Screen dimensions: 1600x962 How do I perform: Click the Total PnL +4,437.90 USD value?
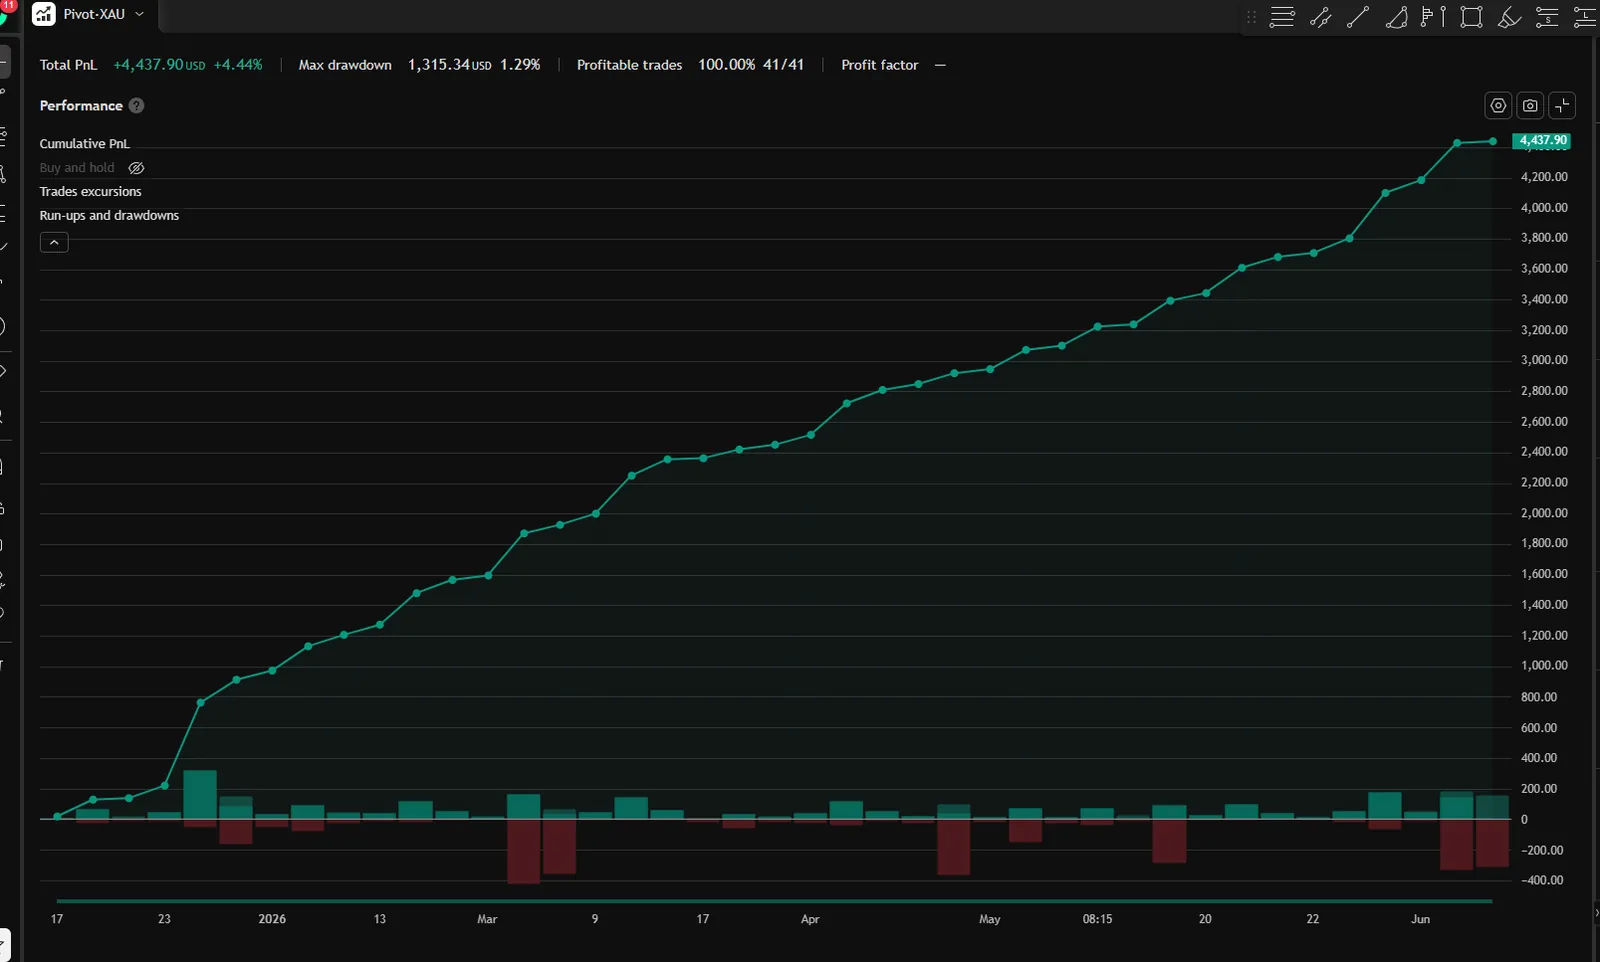coord(159,64)
